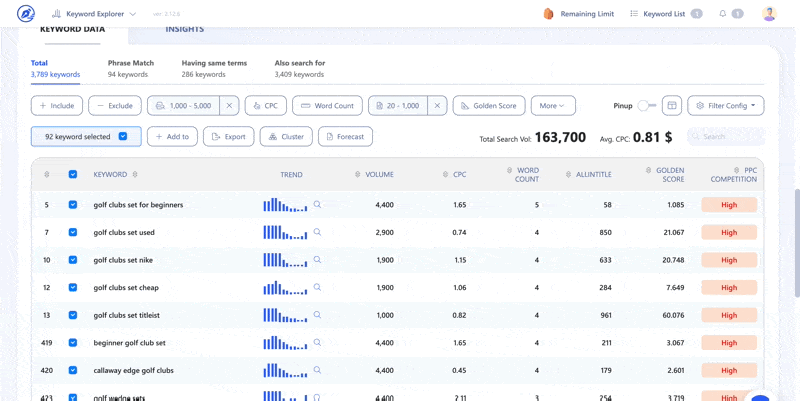Open the Keyword Explorer dropdown
The height and width of the screenshot is (401, 800).
click(x=94, y=14)
